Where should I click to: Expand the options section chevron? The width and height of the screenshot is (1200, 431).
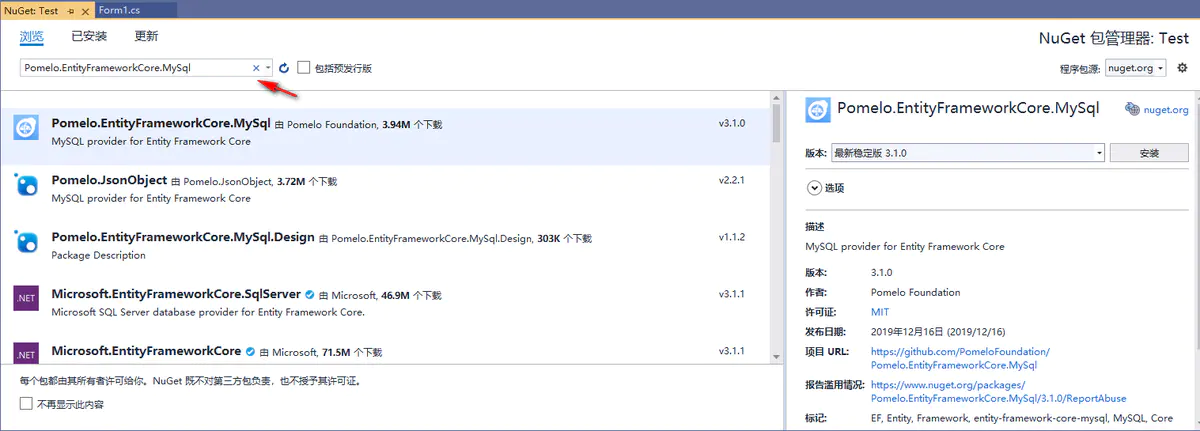pyautogui.click(x=813, y=187)
